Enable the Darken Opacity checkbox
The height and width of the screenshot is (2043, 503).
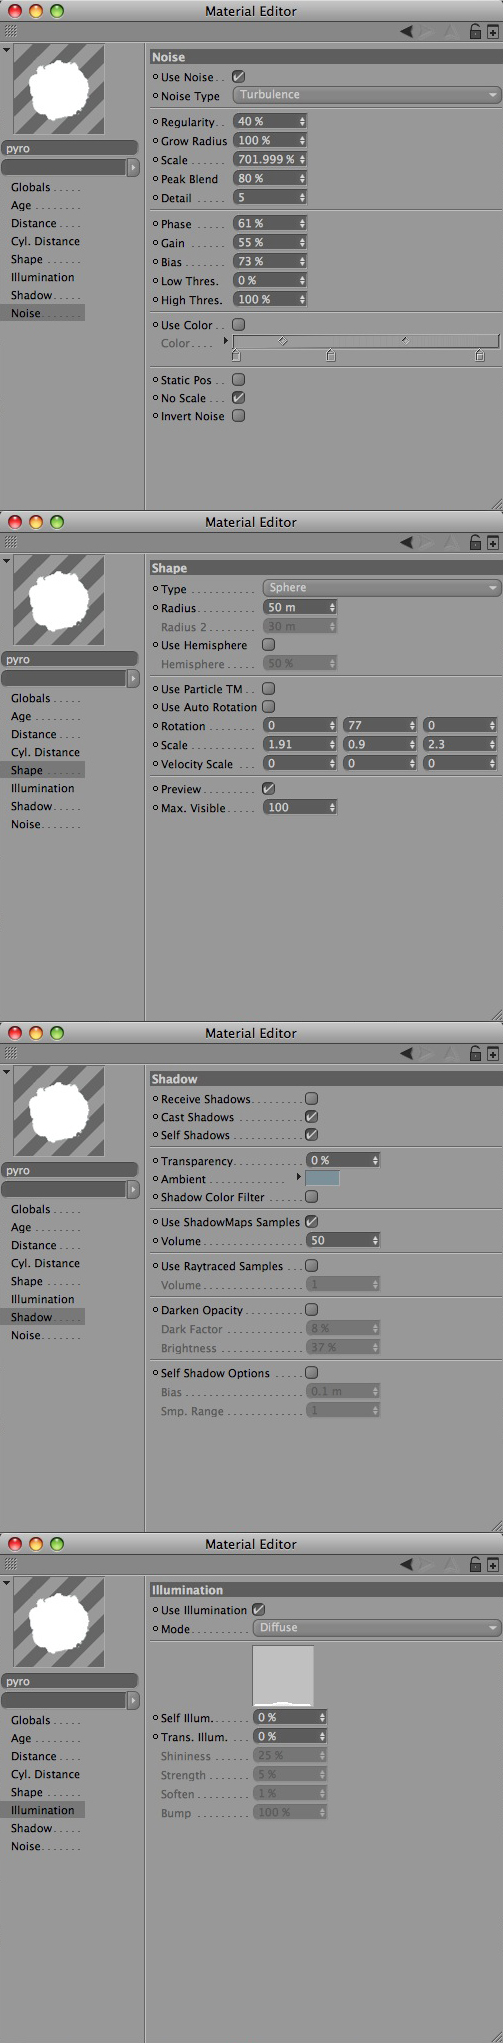click(x=311, y=1310)
